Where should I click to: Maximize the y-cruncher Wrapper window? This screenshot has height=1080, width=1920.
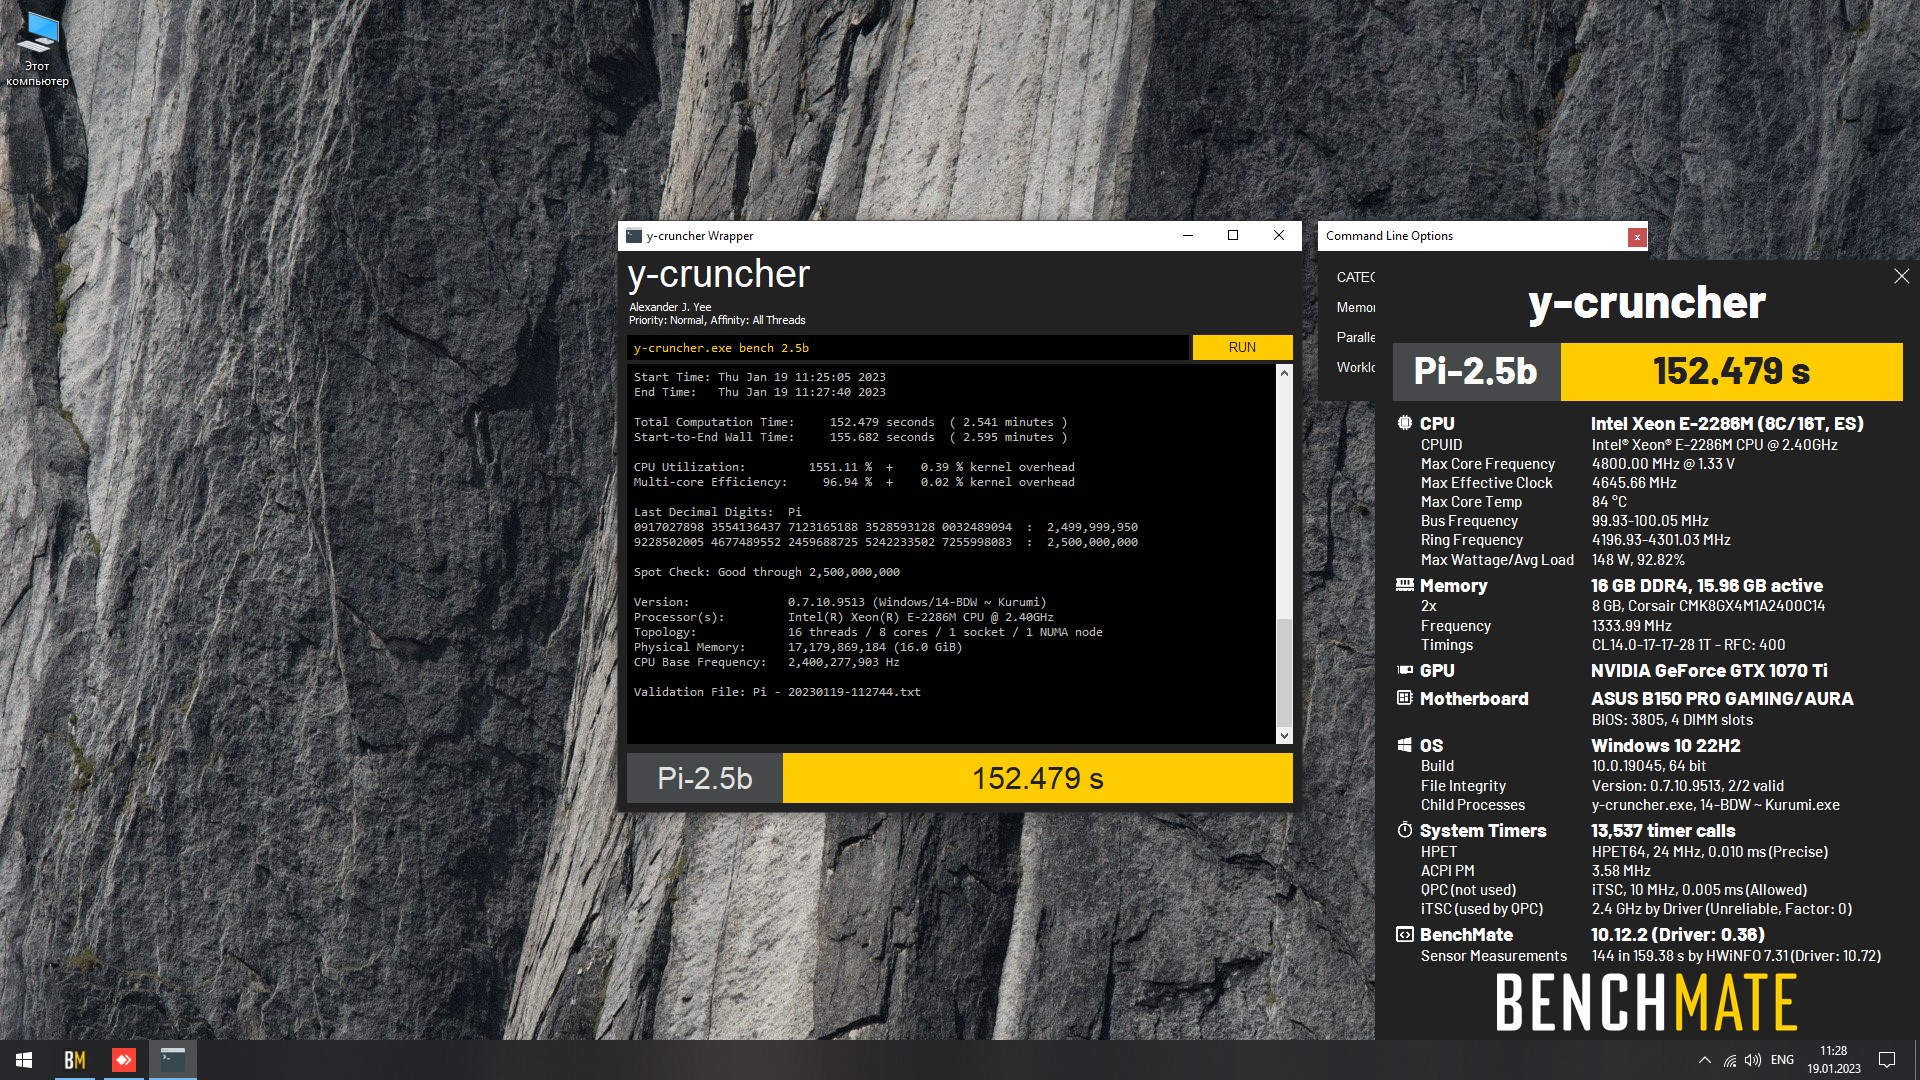[x=1233, y=236]
